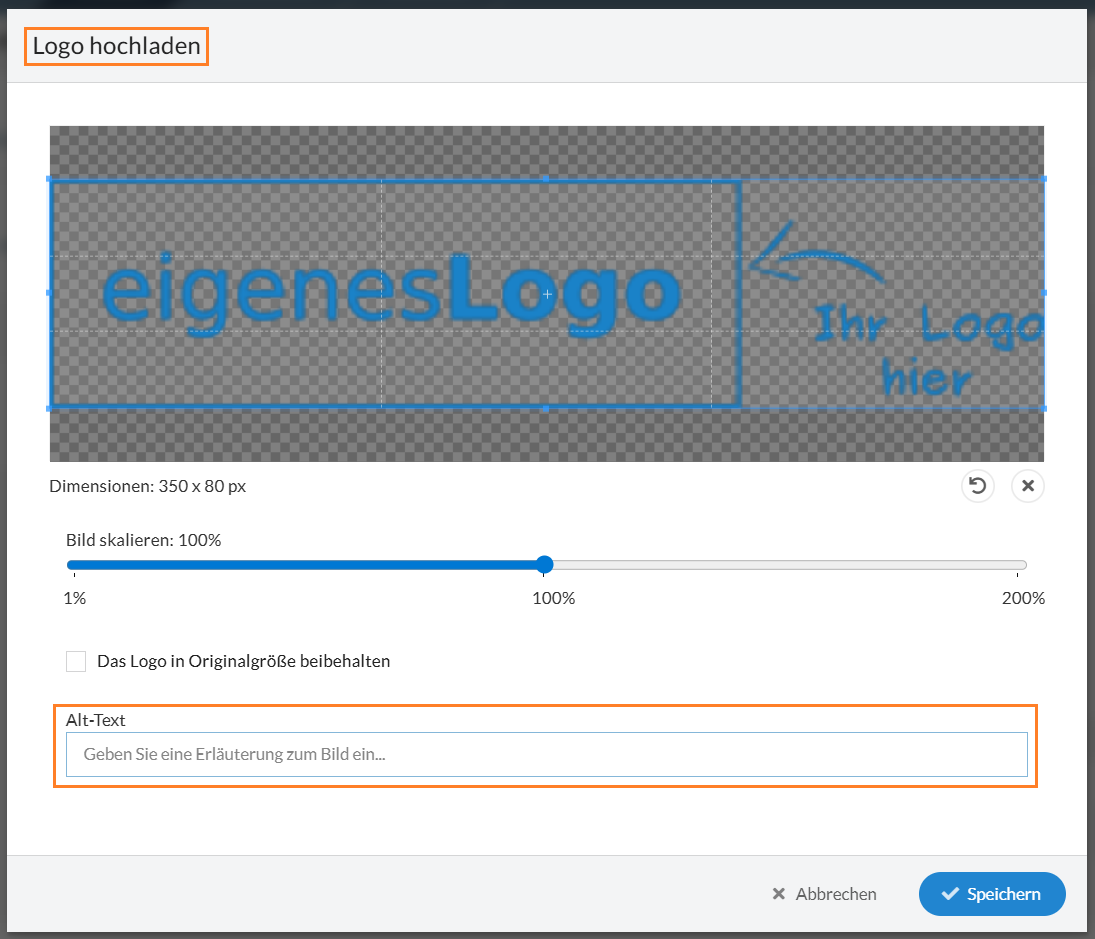This screenshot has height=939, width=1095.
Task: Select the top-center crop resize handle
Action: click(x=547, y=178)
